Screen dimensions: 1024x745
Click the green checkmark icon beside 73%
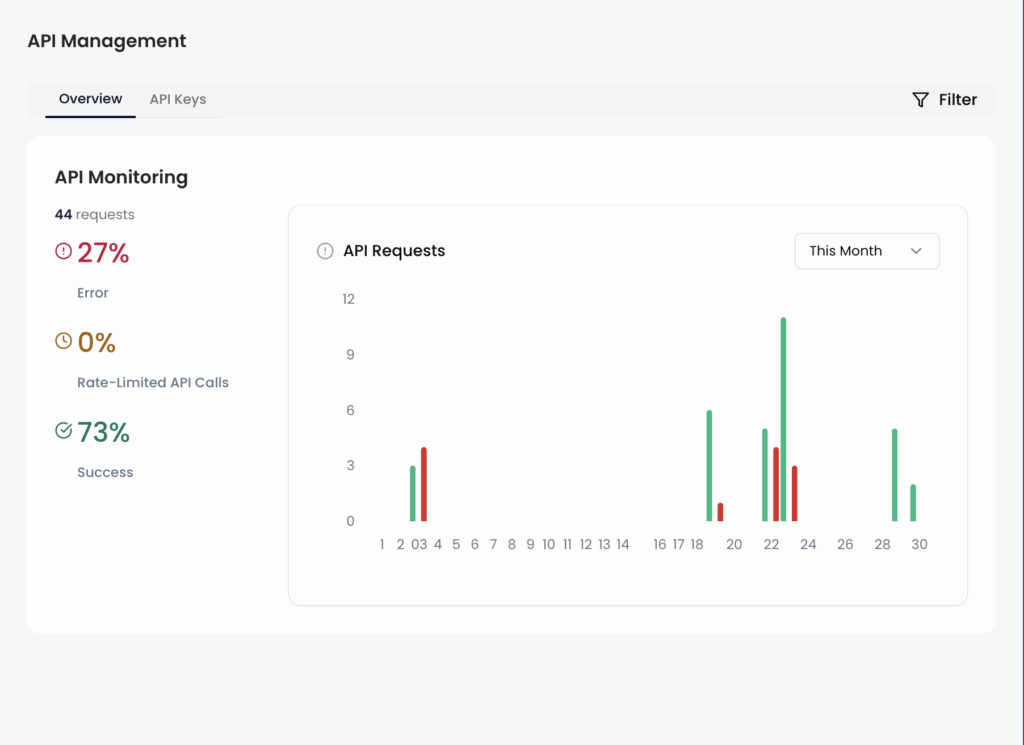[x=63, y=431]
